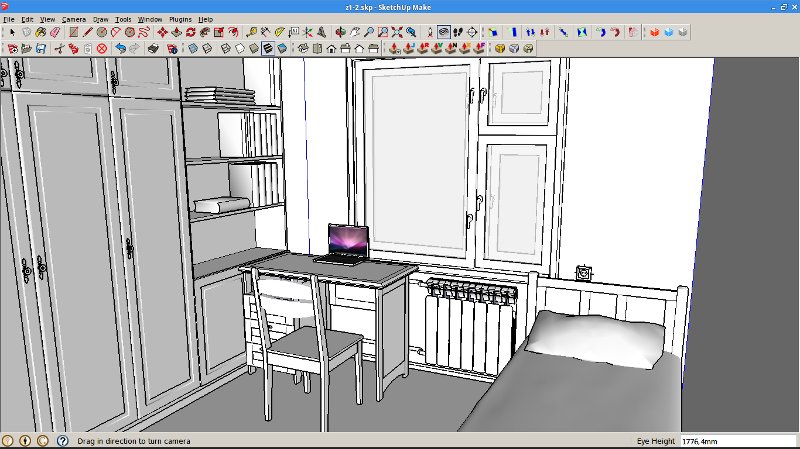Switch to Wireframe face style

[x=226, y=48]
